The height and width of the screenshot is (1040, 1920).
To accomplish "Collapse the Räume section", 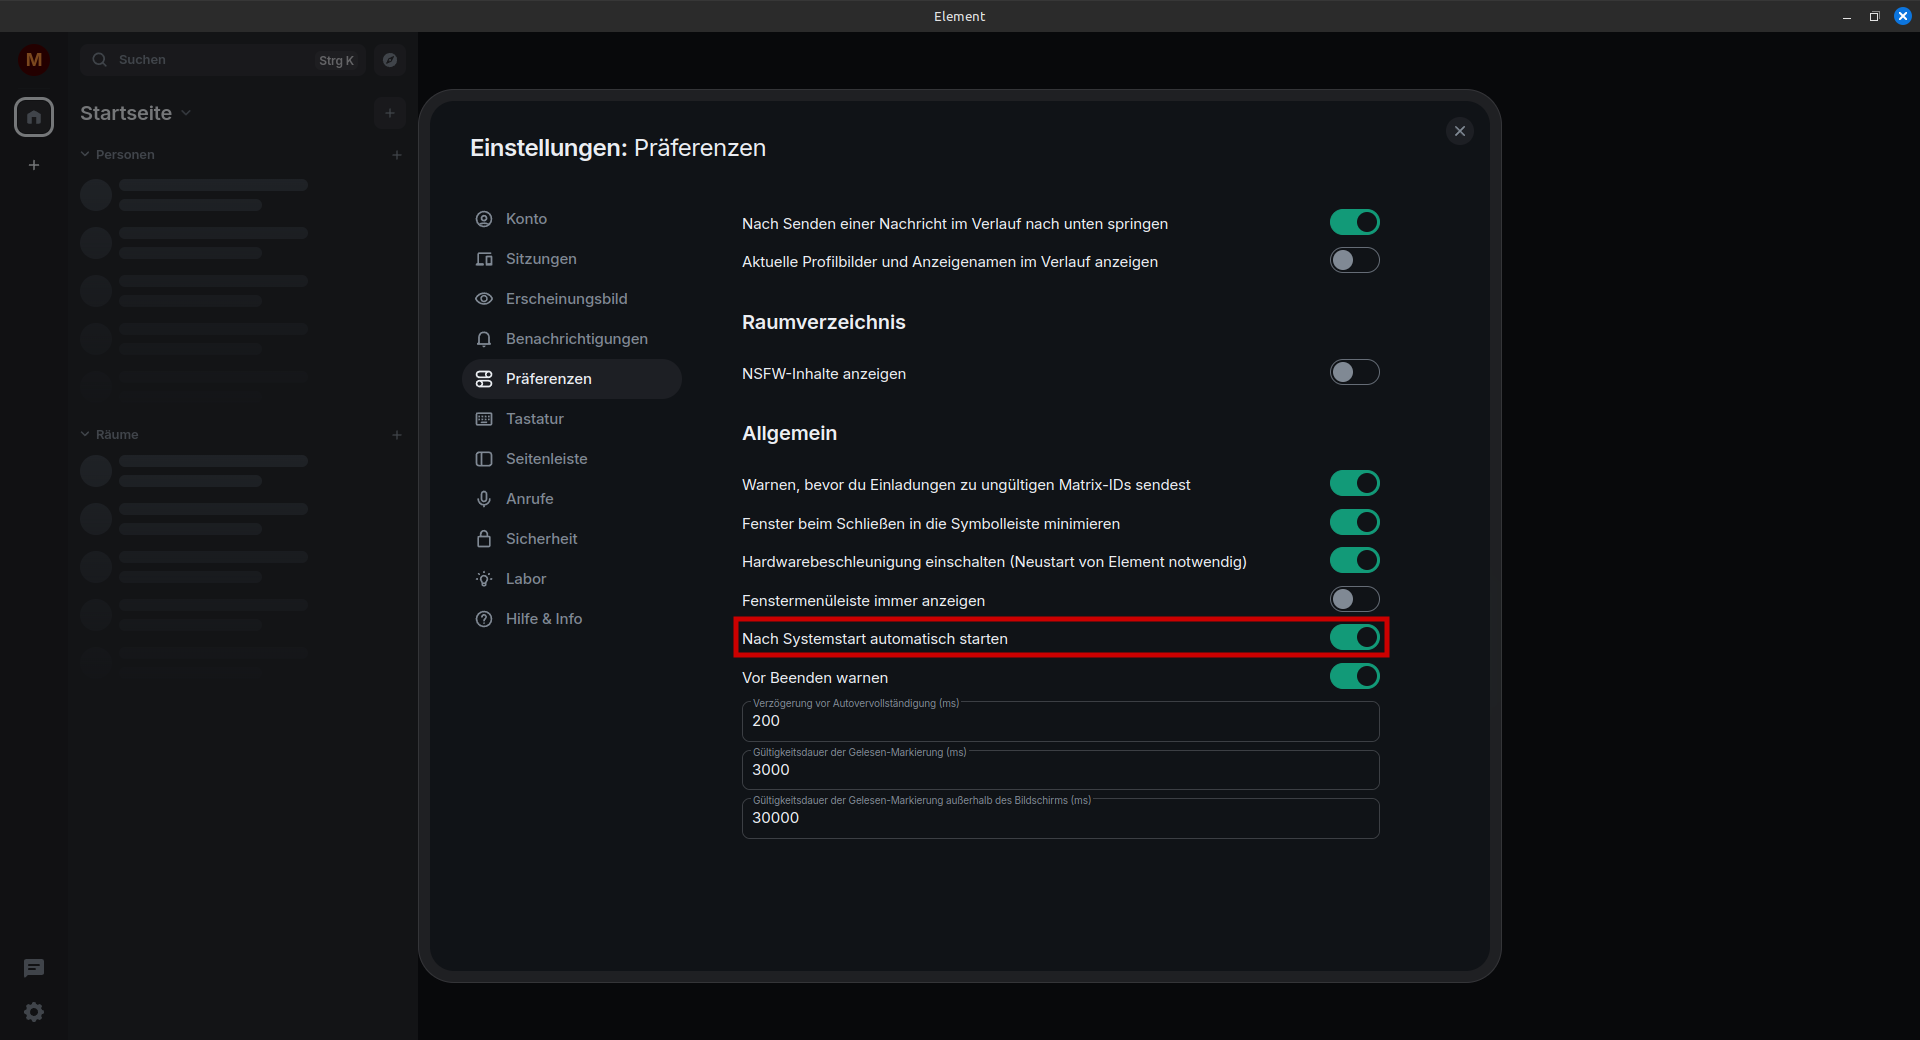I will point(86,435).
